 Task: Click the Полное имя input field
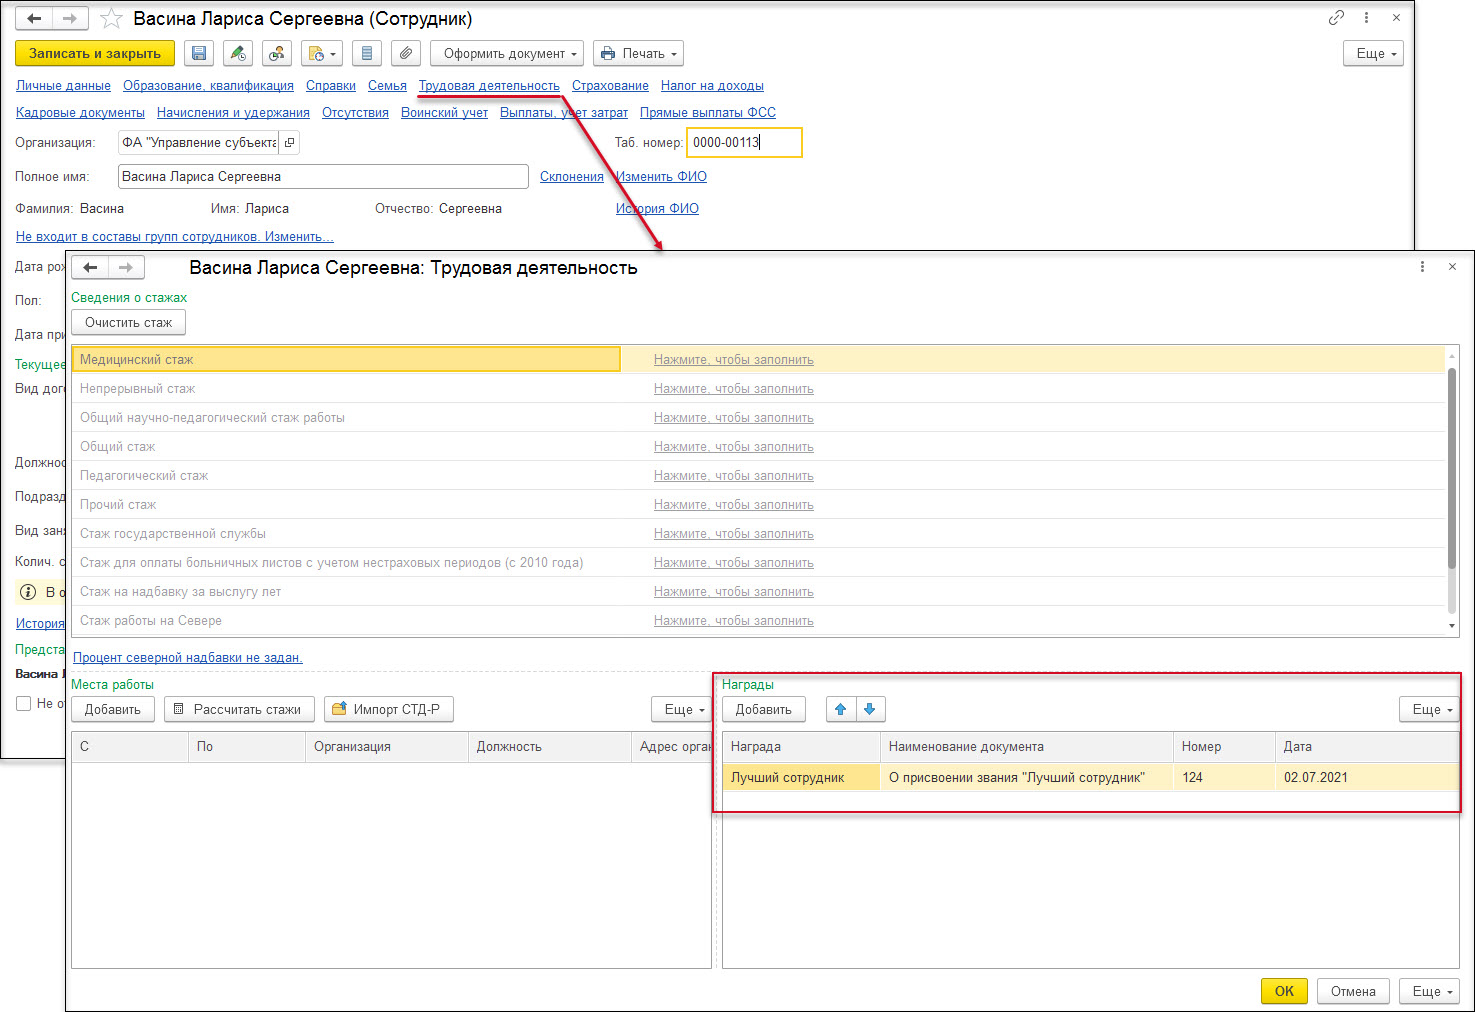point(323,177)
